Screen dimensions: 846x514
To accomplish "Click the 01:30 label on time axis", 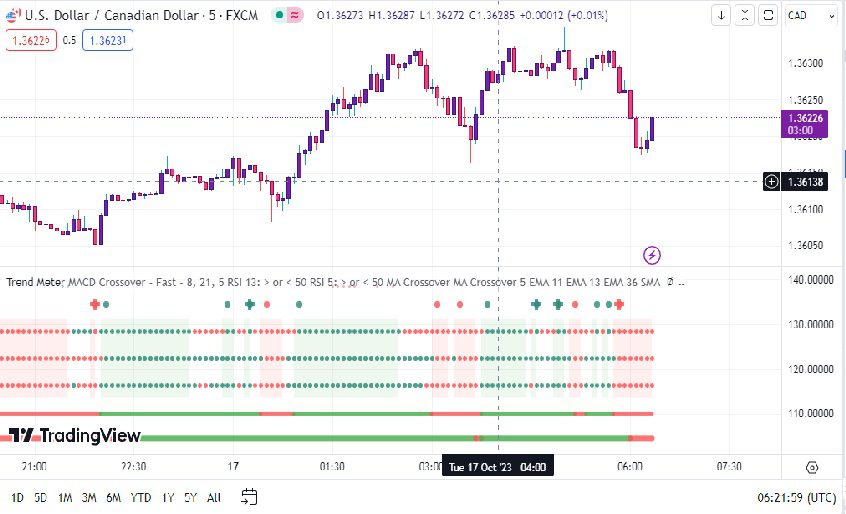I will click(x=332, y=467).
